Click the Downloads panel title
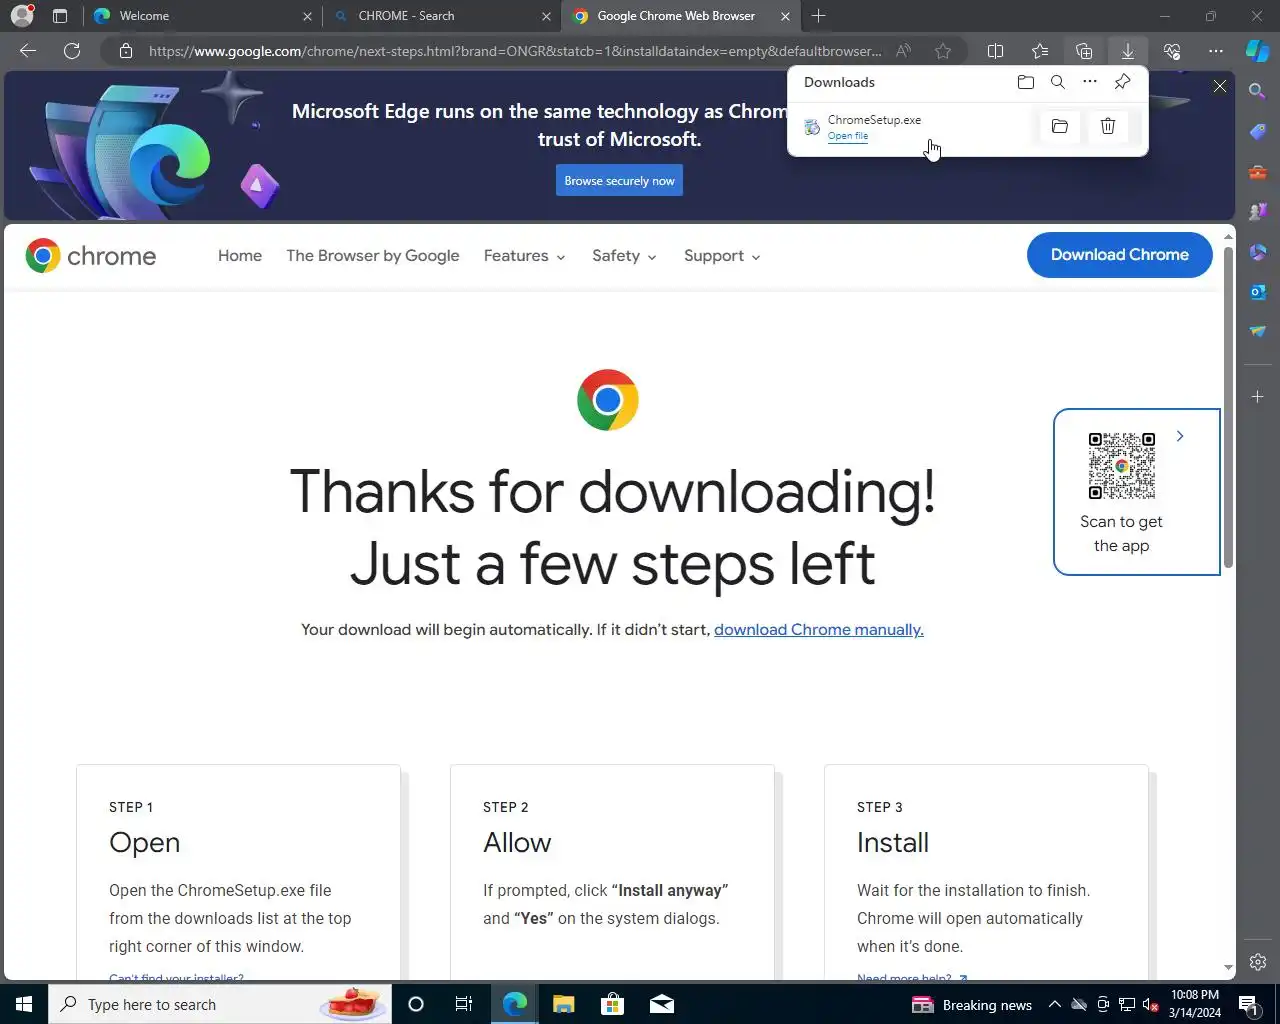The height and width of the screenshot is (1024, 1280). pyautogui.click(x=839, y=82)
